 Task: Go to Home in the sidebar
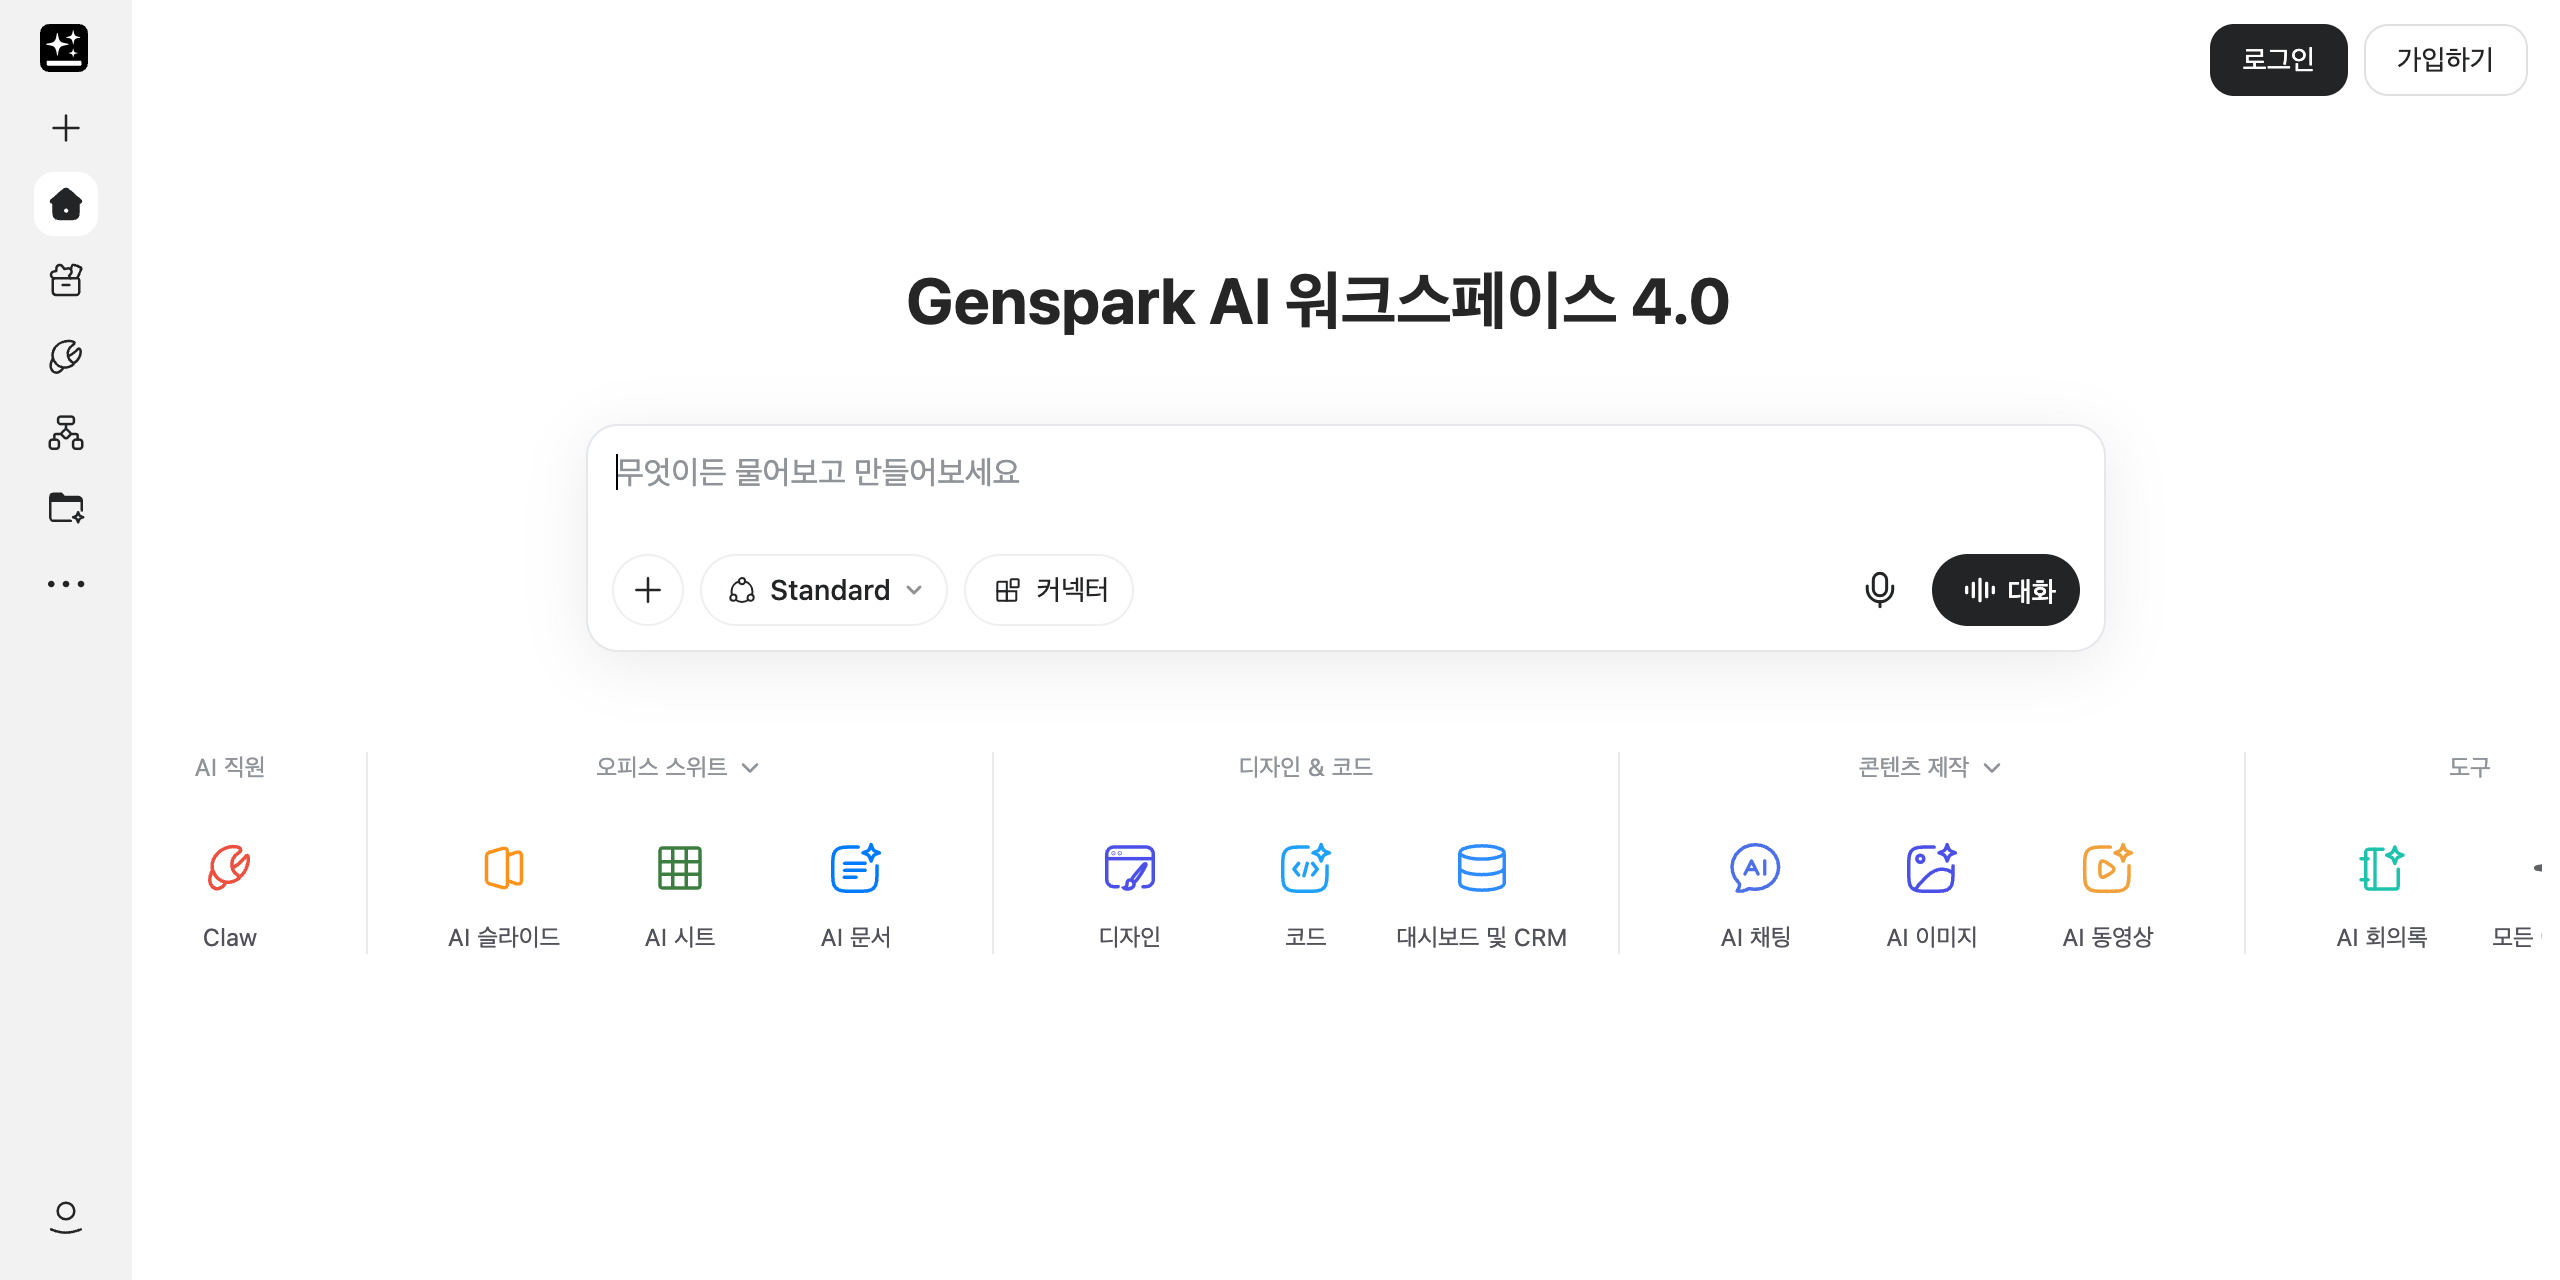(x=66, y=204)
